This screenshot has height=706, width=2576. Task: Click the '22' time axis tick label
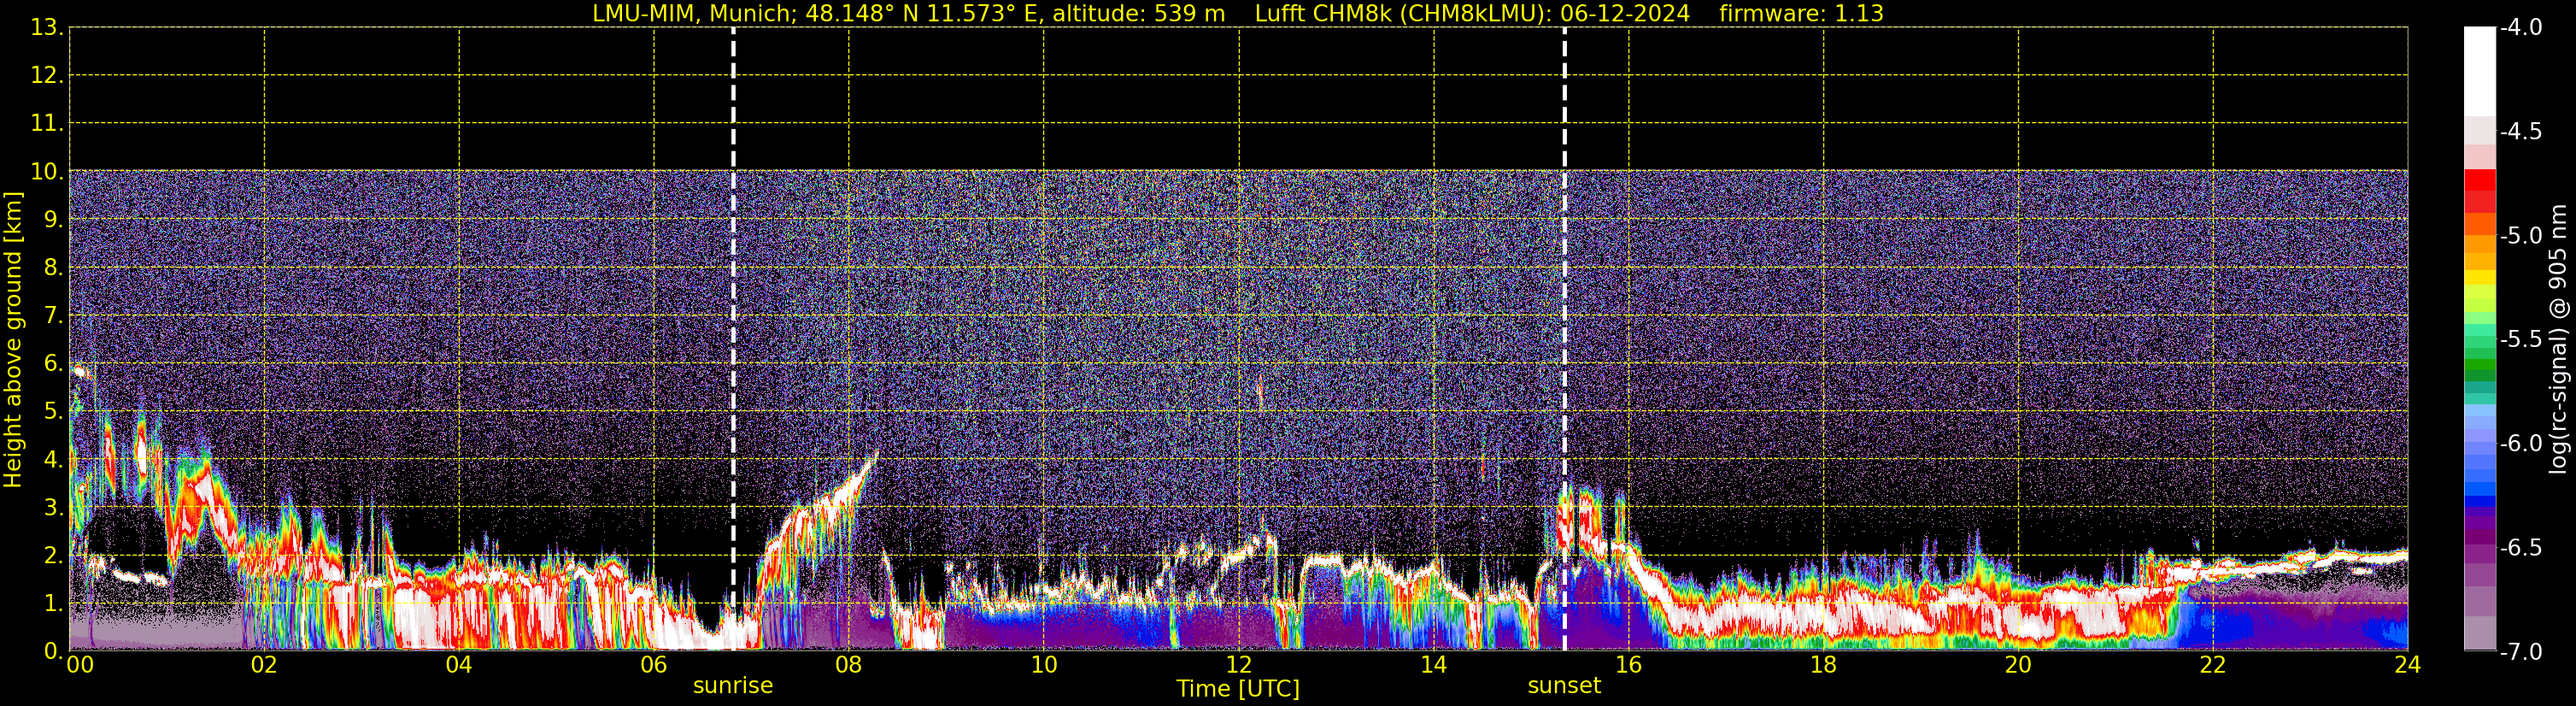click(x=2213, y=665)
